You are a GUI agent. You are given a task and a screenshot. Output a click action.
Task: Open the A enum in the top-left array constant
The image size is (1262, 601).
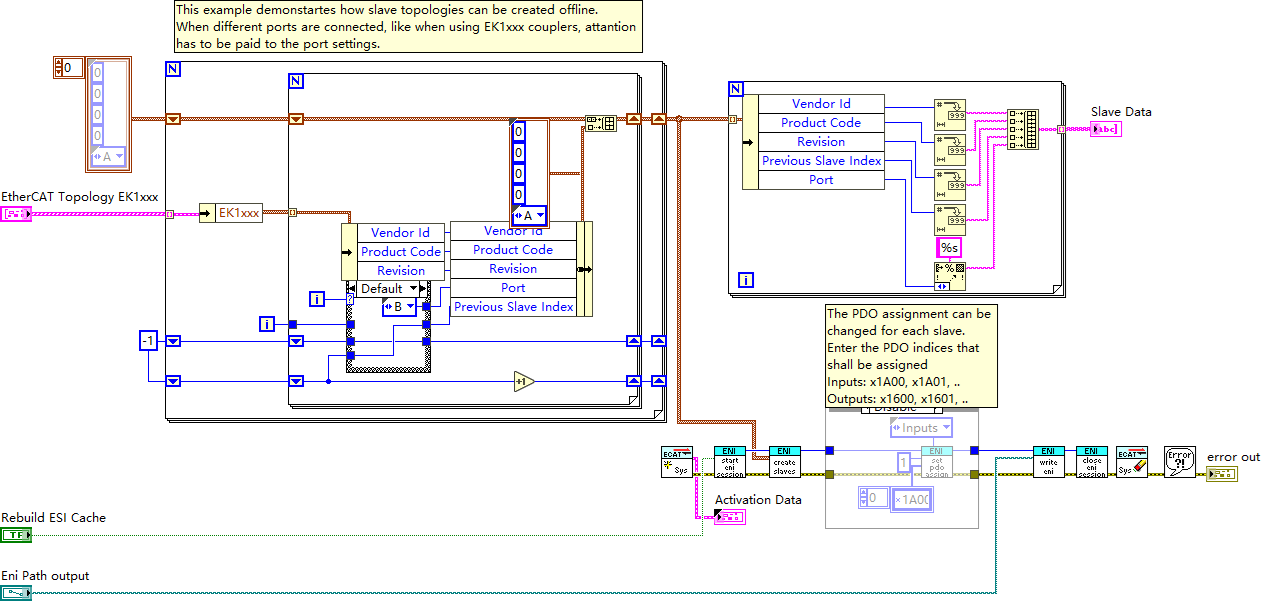click(x=108, y=157)
